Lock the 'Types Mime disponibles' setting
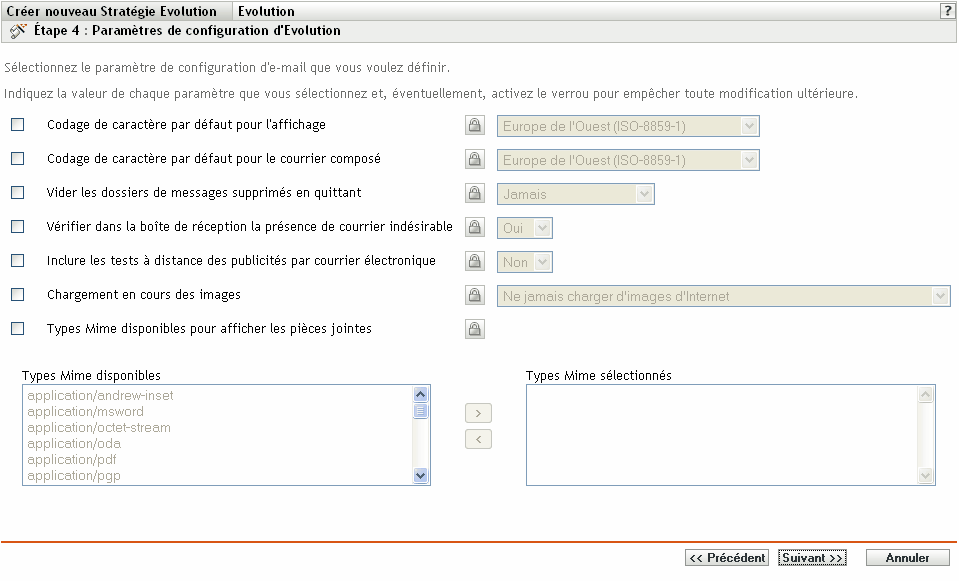This screenshot has width=959, height=581. tap(475, 328)
